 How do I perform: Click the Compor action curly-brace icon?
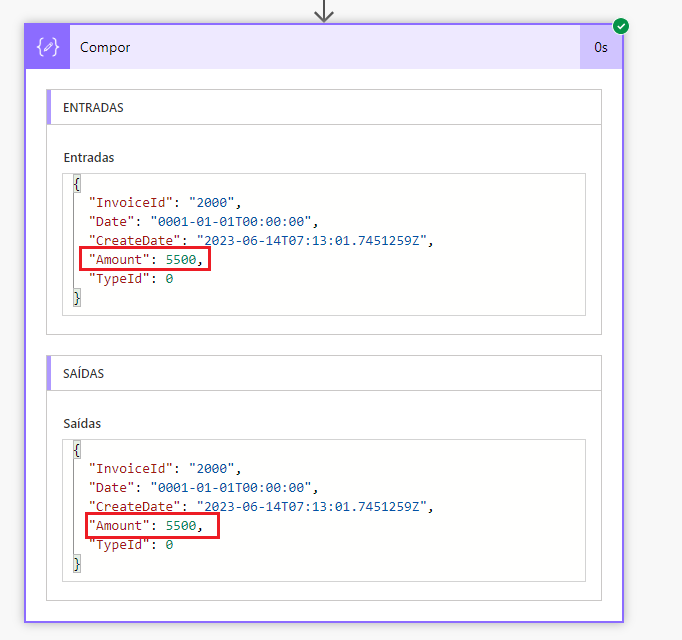(x=47, y=47)
